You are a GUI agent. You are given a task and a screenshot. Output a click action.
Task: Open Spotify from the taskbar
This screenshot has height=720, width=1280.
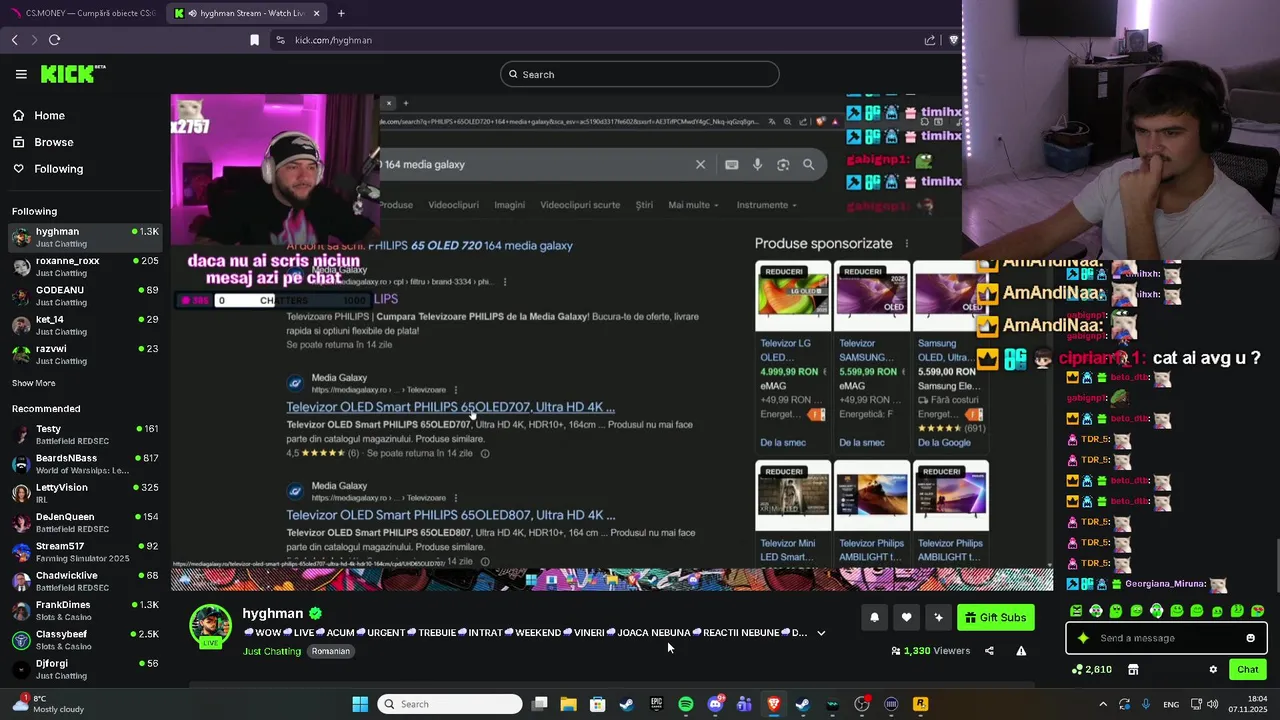686,704
